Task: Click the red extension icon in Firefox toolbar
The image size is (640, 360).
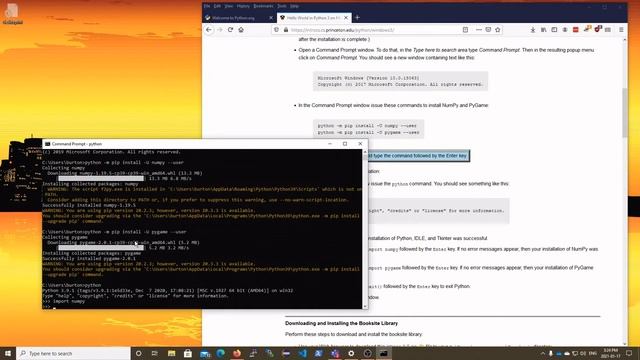Action: coord(576,30)
